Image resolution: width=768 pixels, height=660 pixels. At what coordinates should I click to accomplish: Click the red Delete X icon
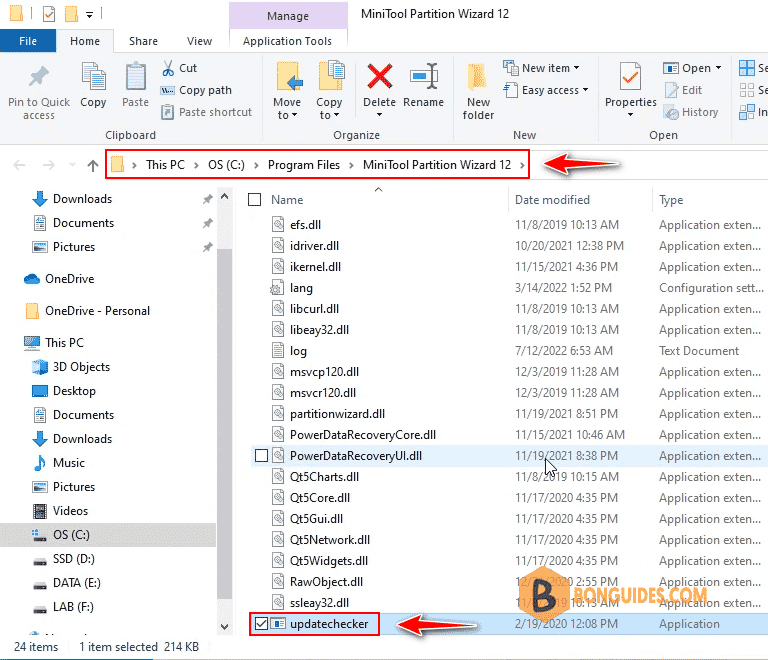(380, 76)
